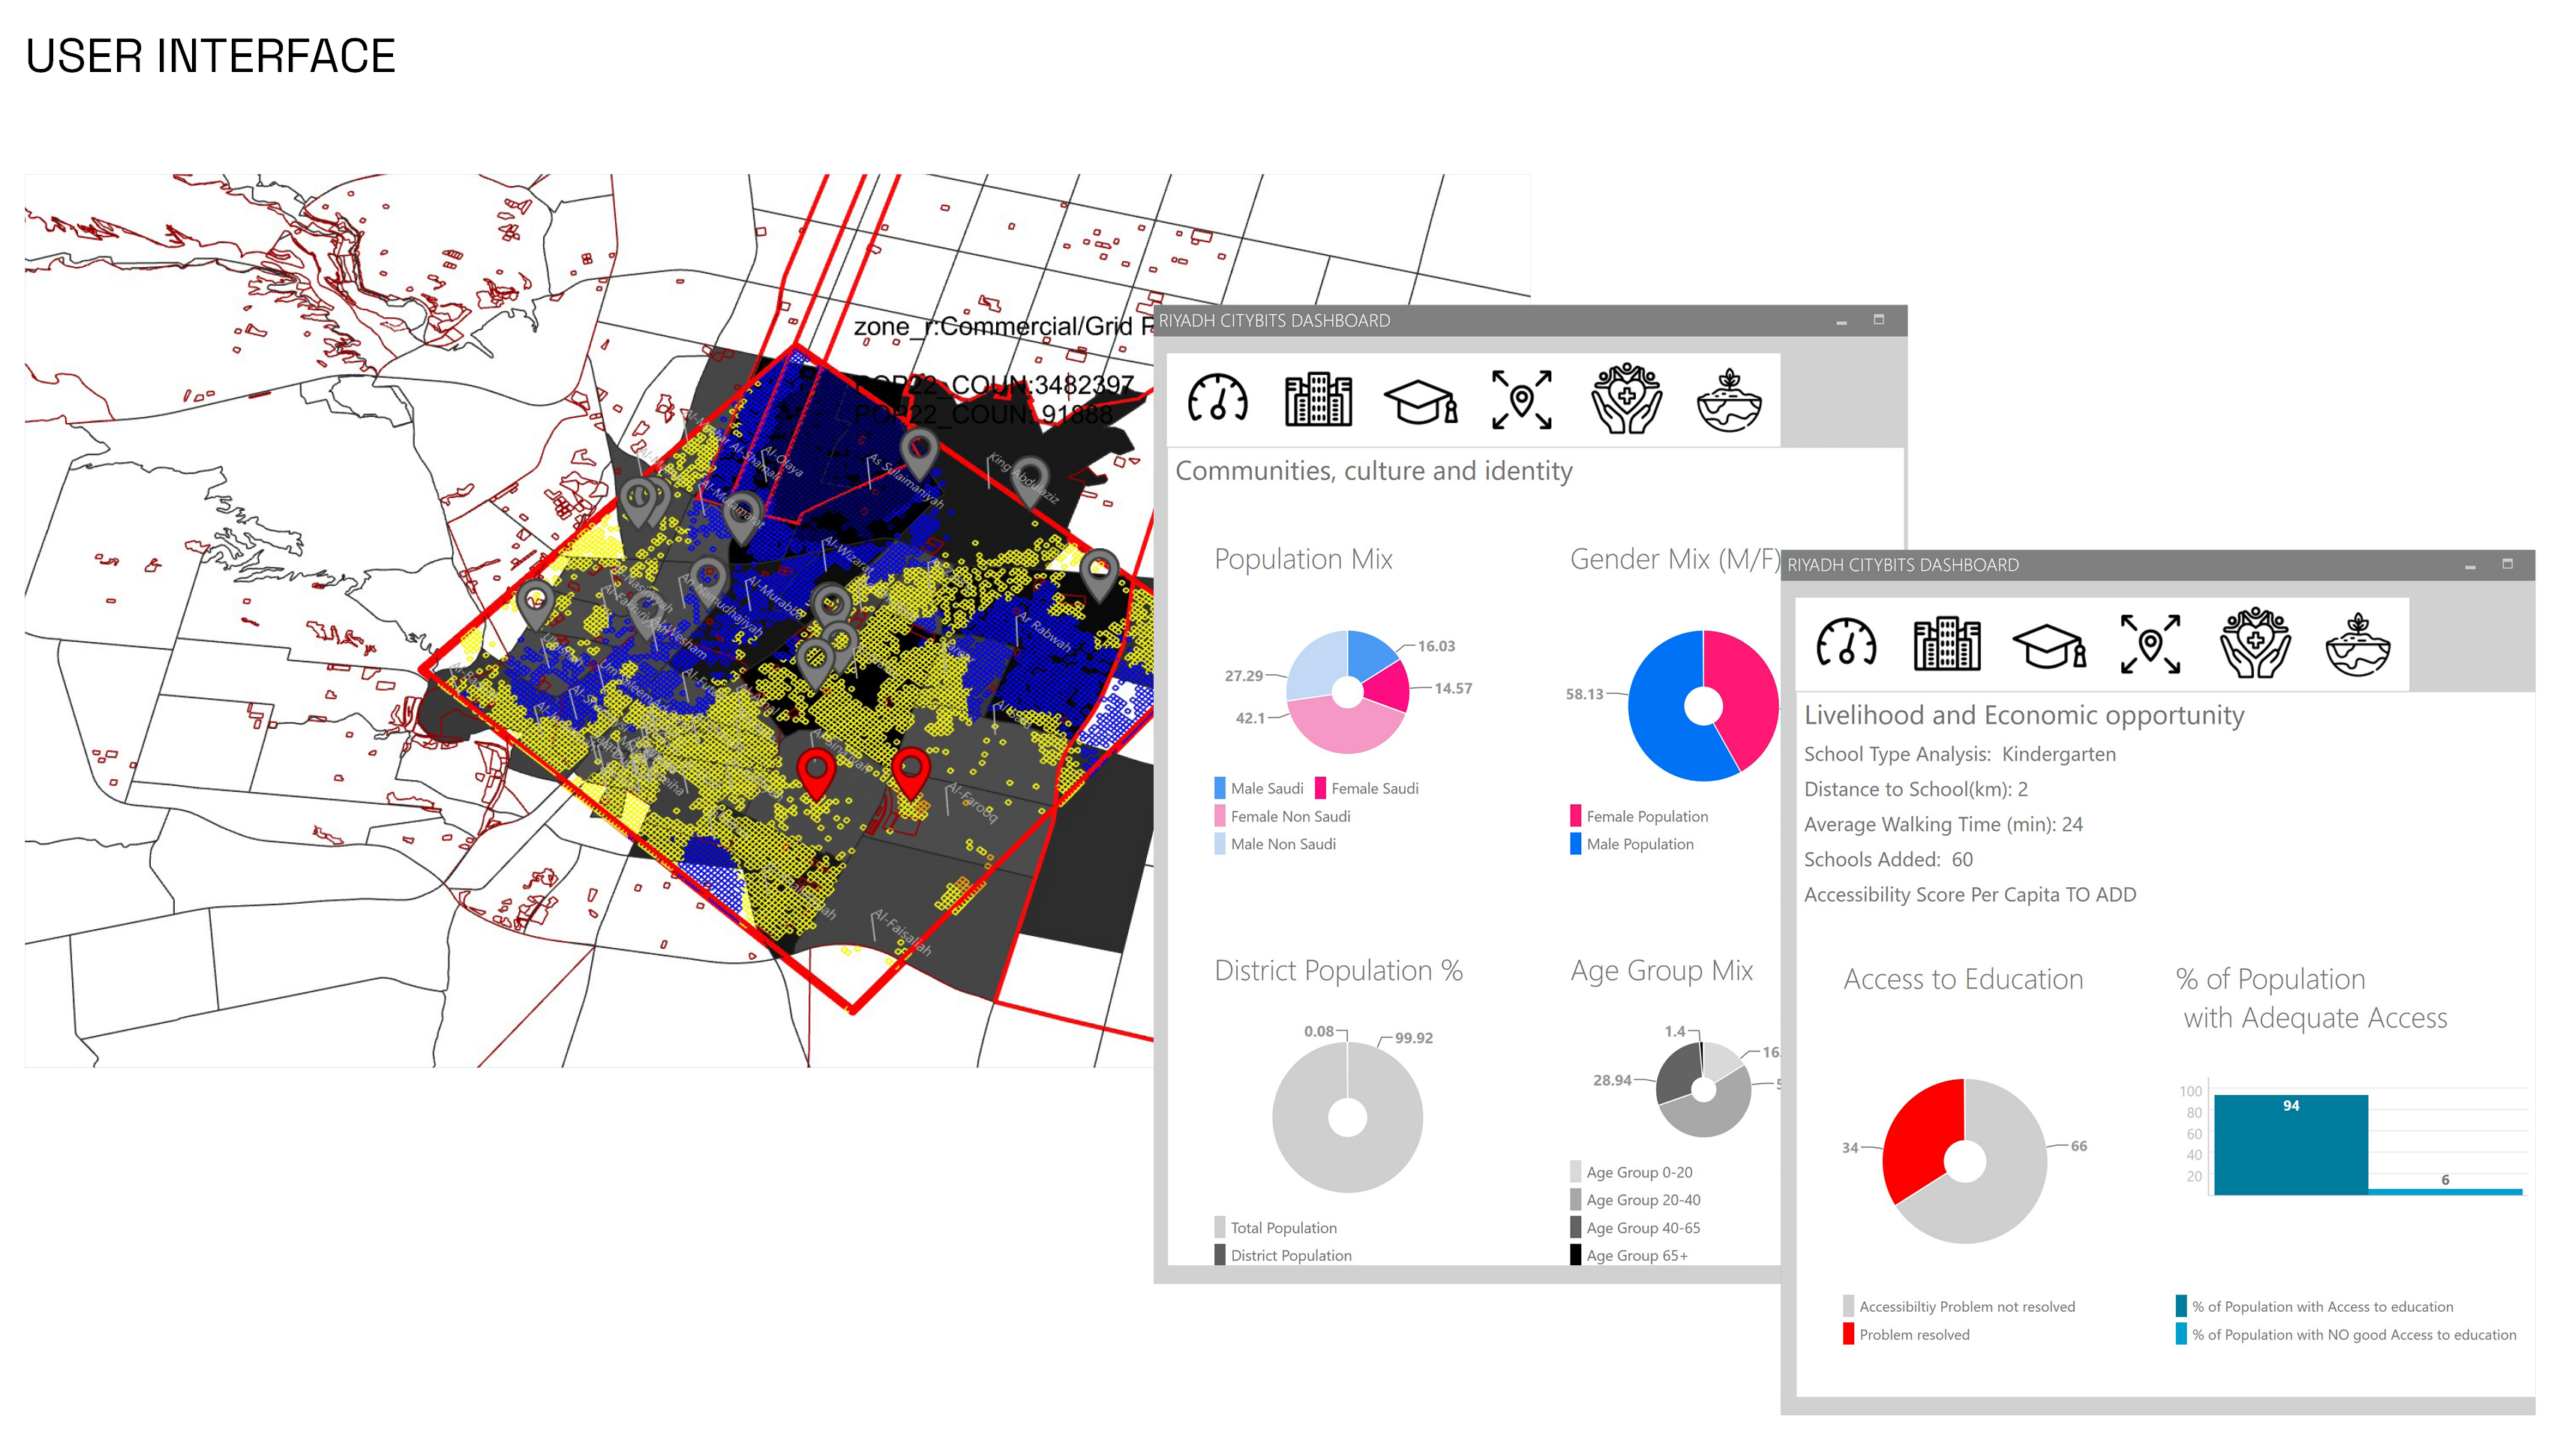Open the graduation cap icon in rear dashboard
This screenshot has width=2560, height=1440.
point(1420,401)
